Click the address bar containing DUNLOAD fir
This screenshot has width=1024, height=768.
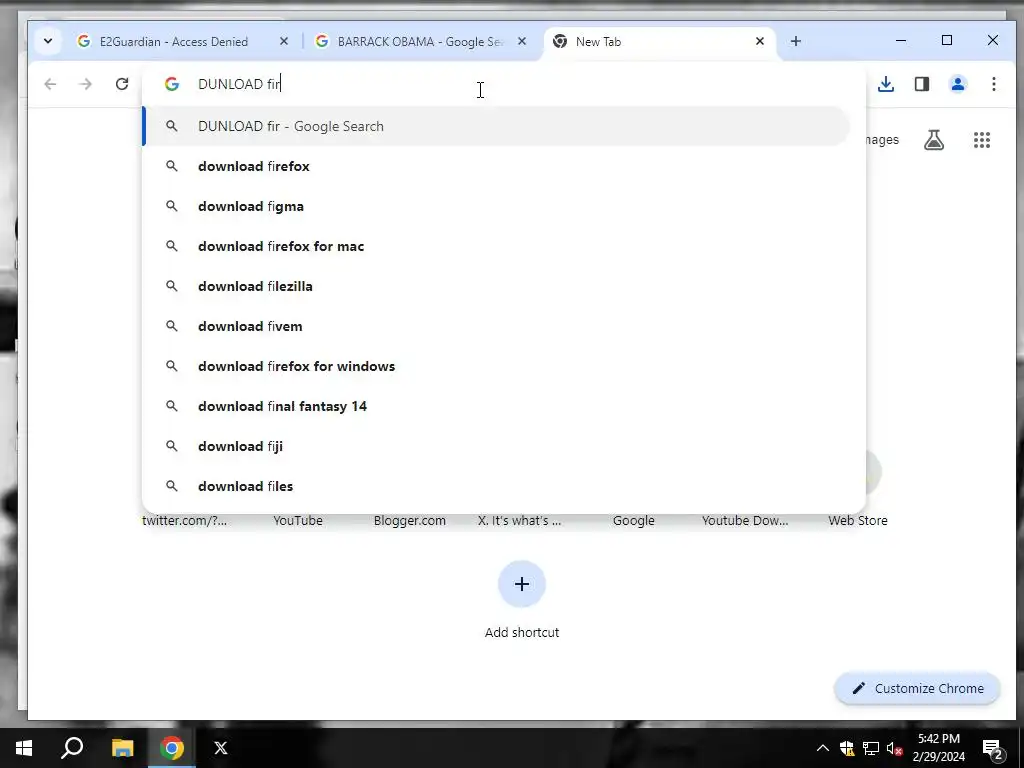pos(504,84)
